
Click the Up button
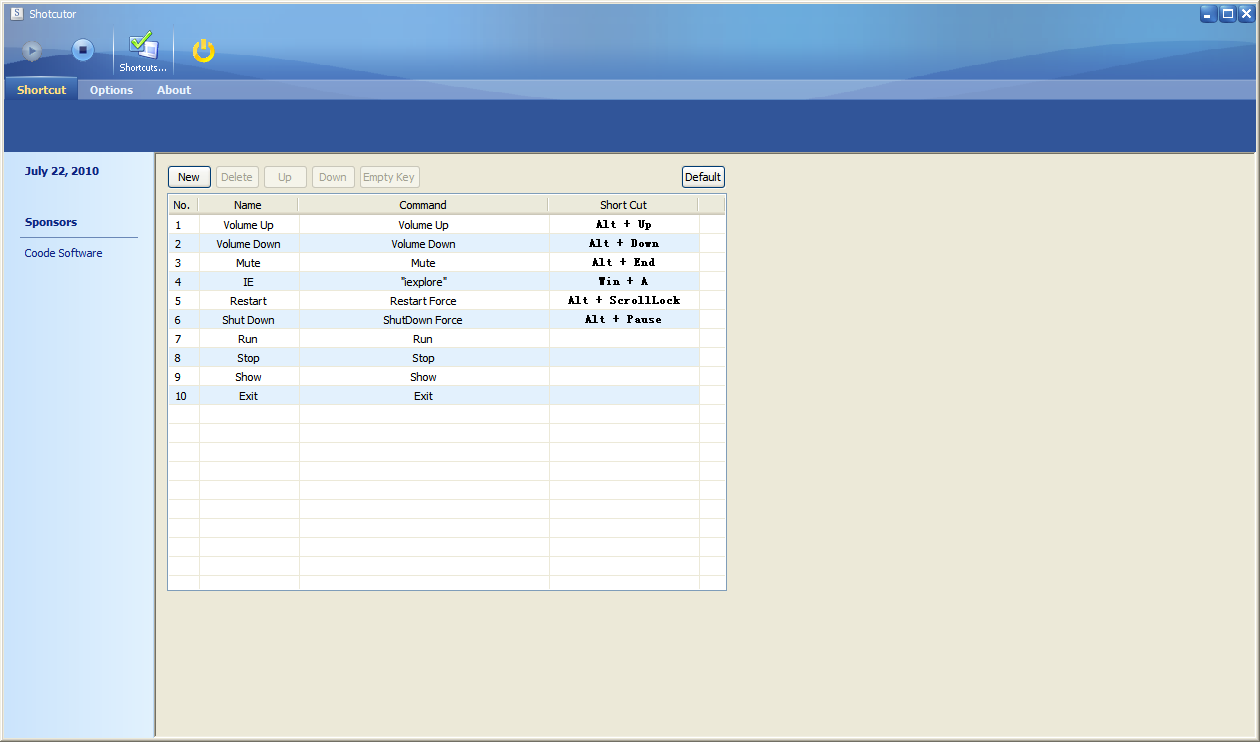[285, 177]
